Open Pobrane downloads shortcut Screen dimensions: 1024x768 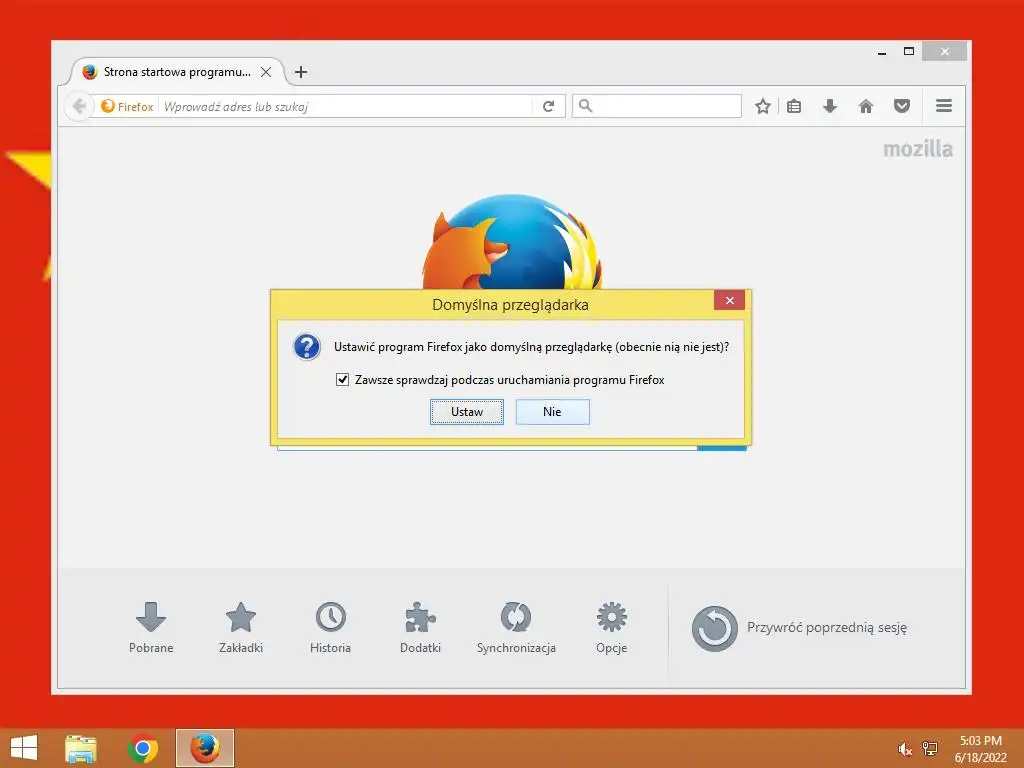(x=151, y=627)
